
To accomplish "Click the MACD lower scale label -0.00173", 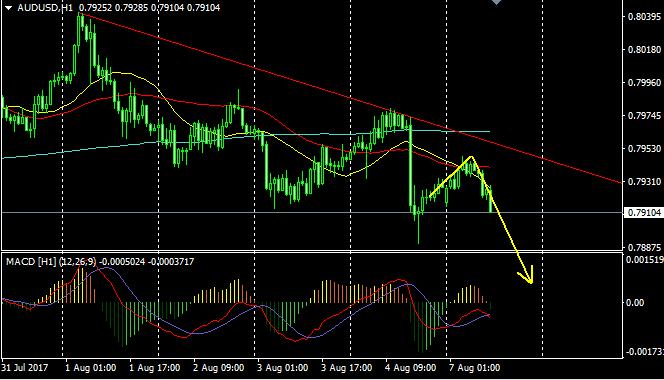I will tap(645, 352).
